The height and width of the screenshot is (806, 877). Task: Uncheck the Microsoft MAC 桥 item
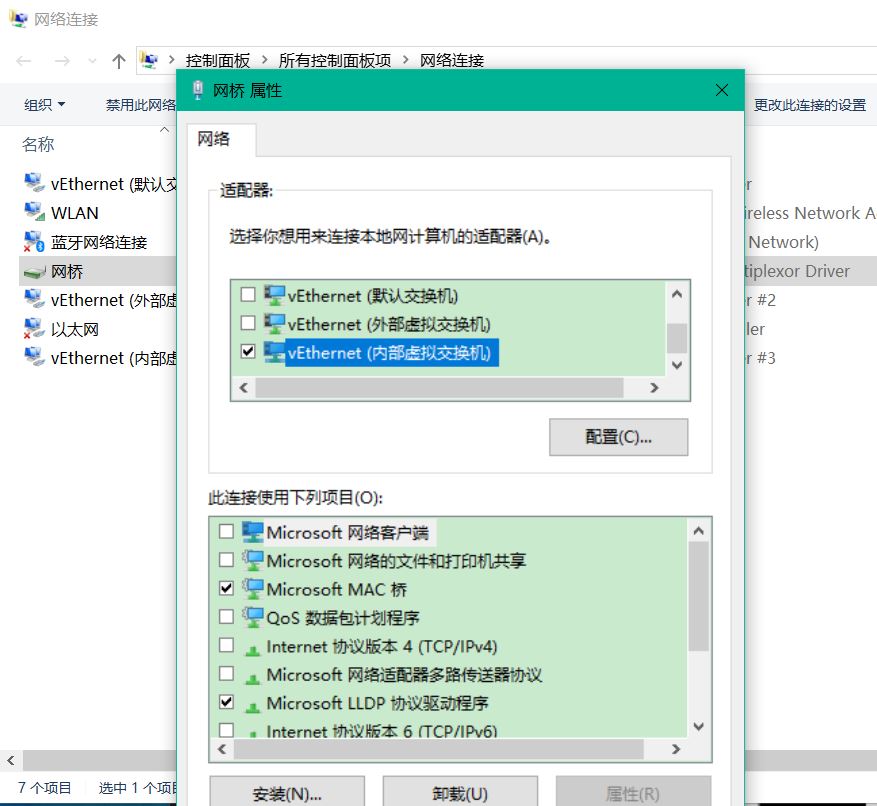click(226, 588)
